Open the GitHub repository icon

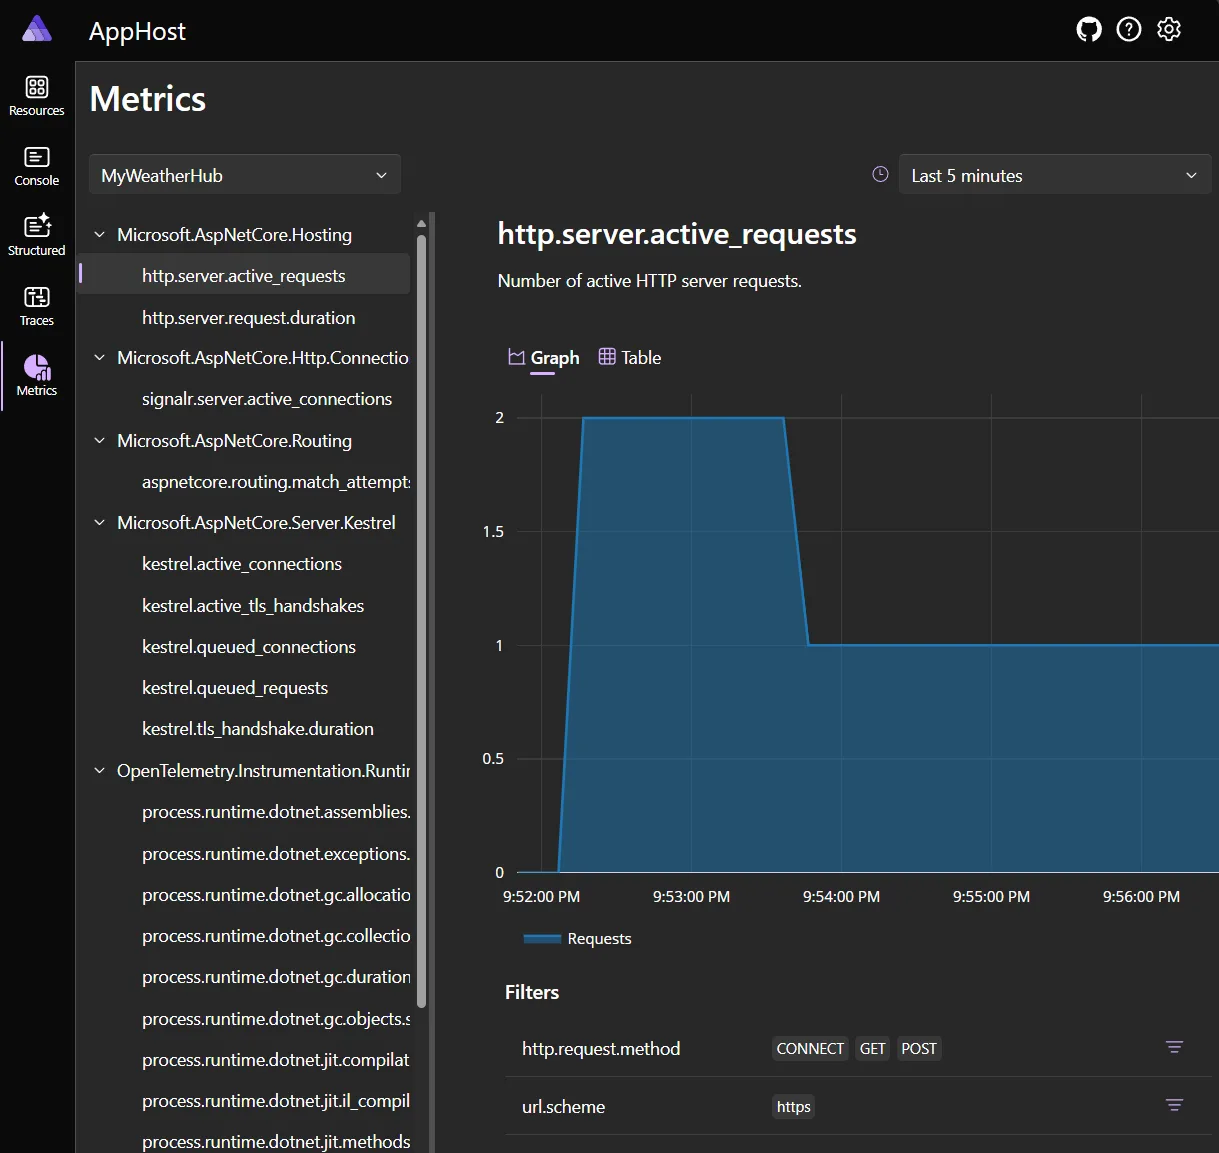tap(1089, 29)
